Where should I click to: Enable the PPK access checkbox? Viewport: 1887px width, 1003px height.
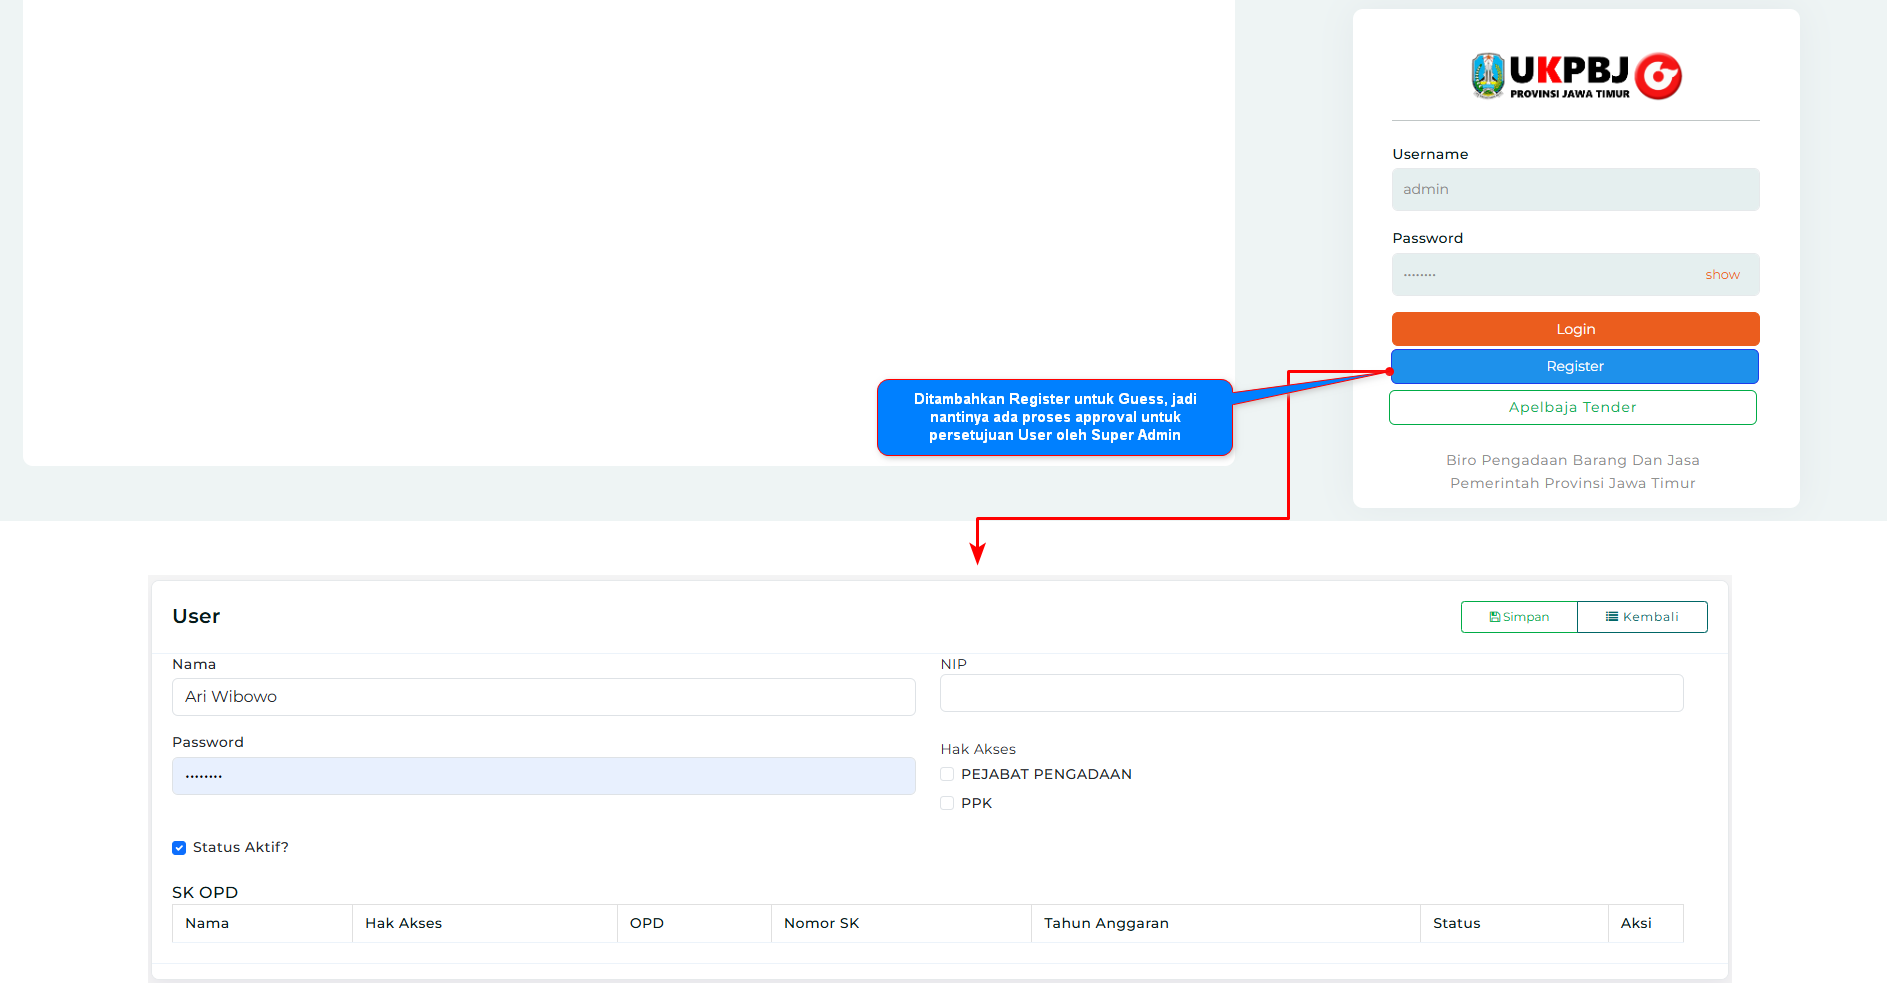click(947, 803)
